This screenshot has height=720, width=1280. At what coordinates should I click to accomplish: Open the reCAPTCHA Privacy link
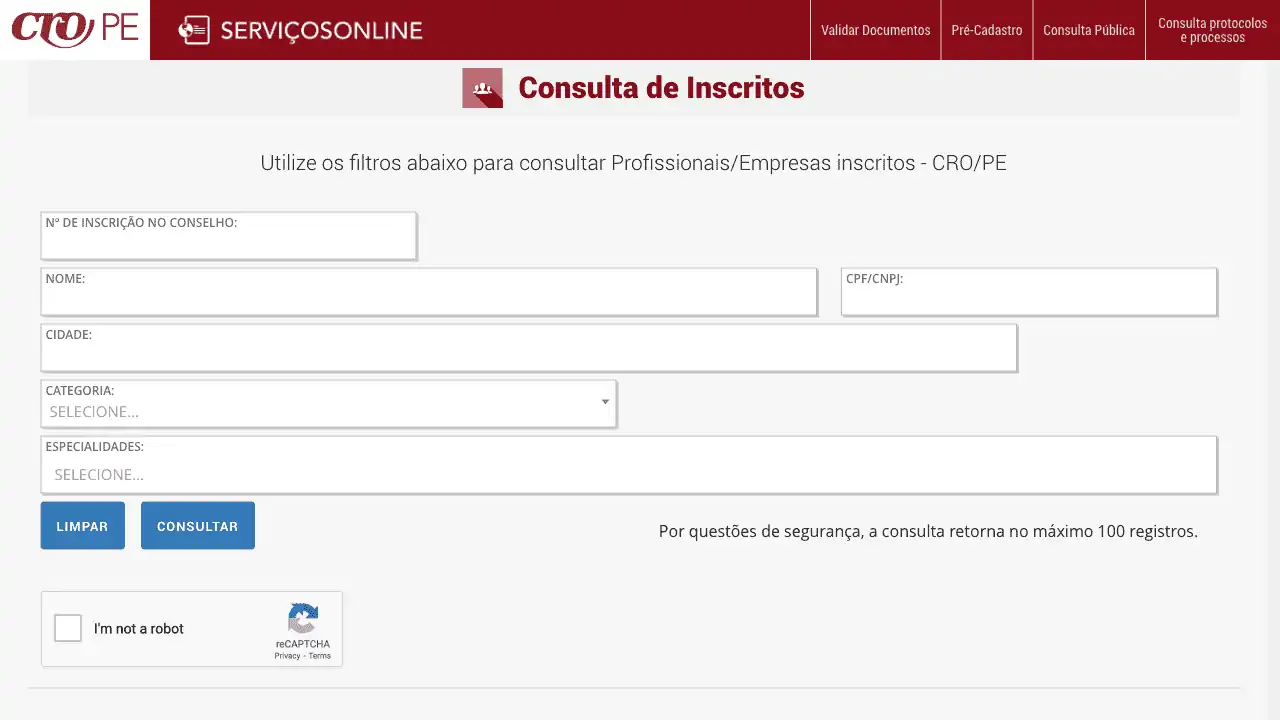tap(287, 656)
